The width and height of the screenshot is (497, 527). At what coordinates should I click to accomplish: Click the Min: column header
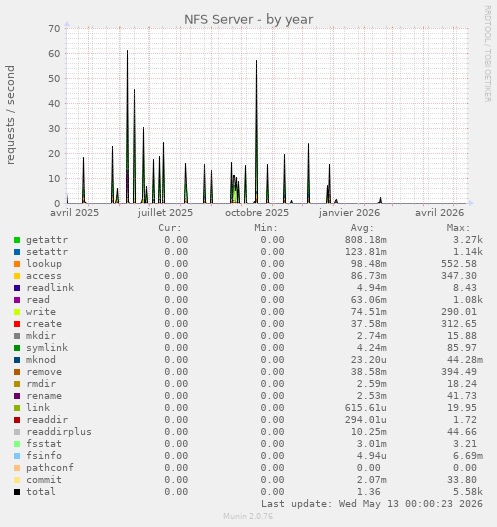(x=266, y=228)
